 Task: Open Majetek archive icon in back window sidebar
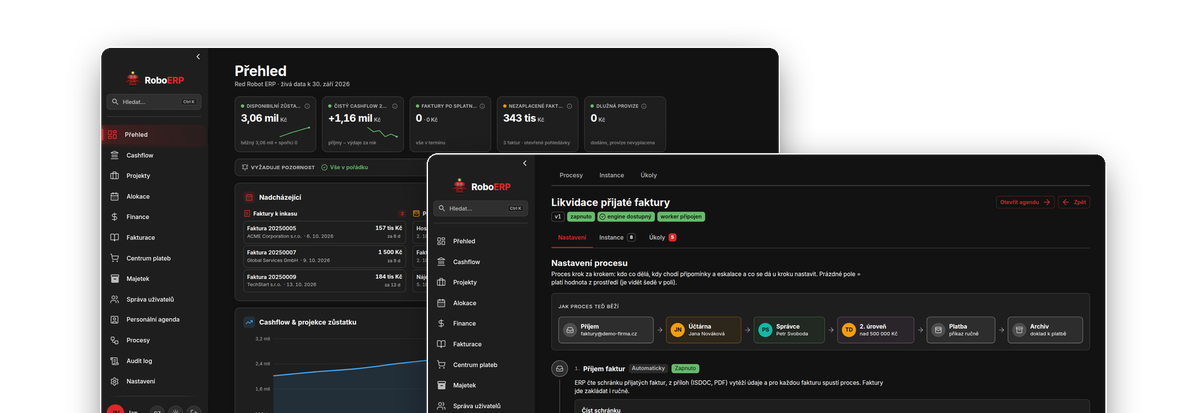tap(114, 278)
